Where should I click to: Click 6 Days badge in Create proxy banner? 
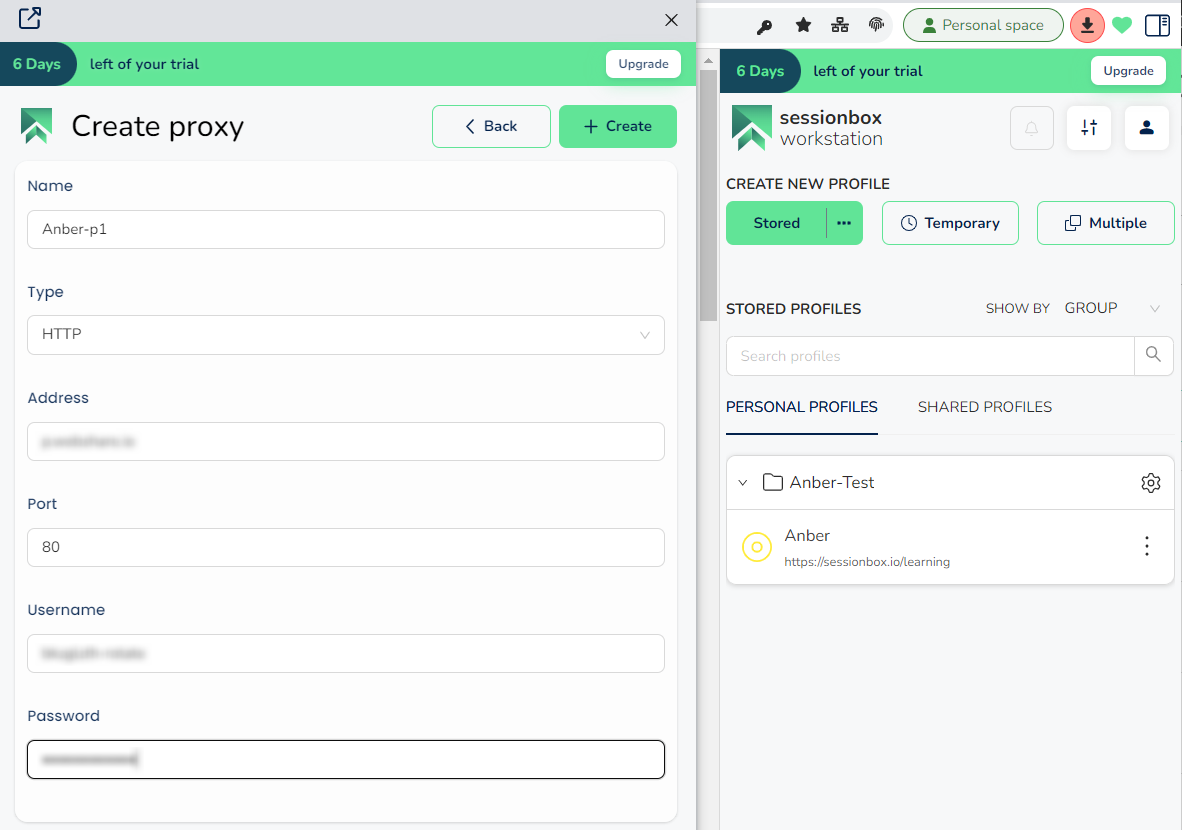point(37,64)
